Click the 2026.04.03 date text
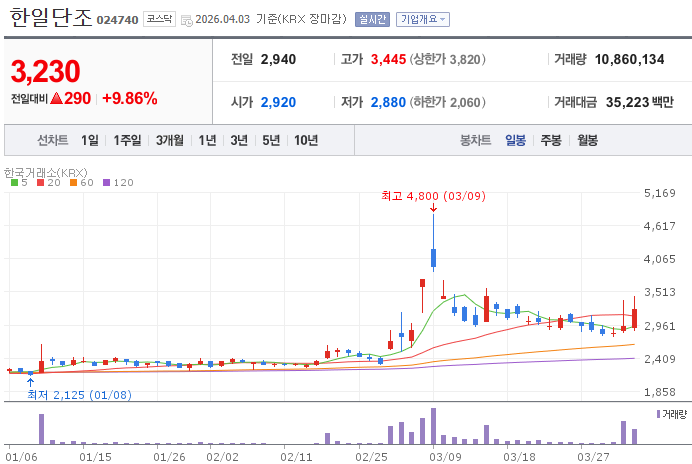The height and width of the screenshot is (464, 692). [222, 19]
